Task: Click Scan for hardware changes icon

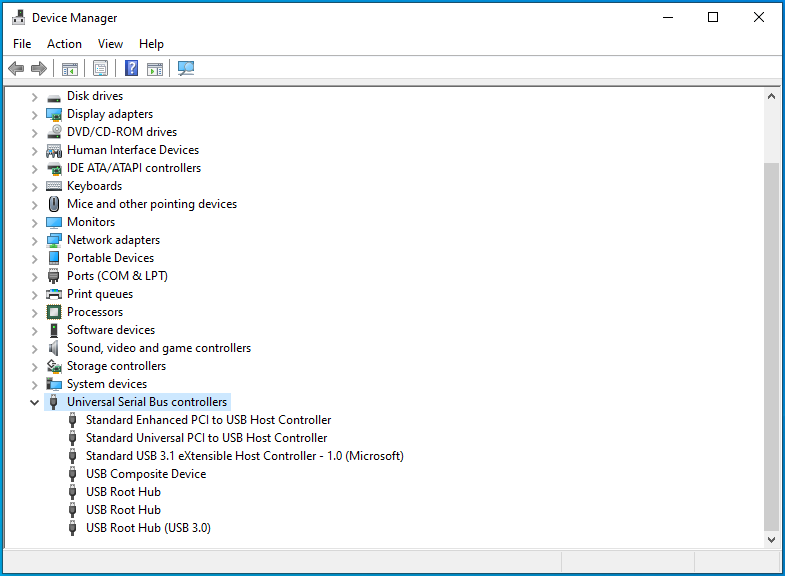Action: pyautogui.click(x=186, y=69)
